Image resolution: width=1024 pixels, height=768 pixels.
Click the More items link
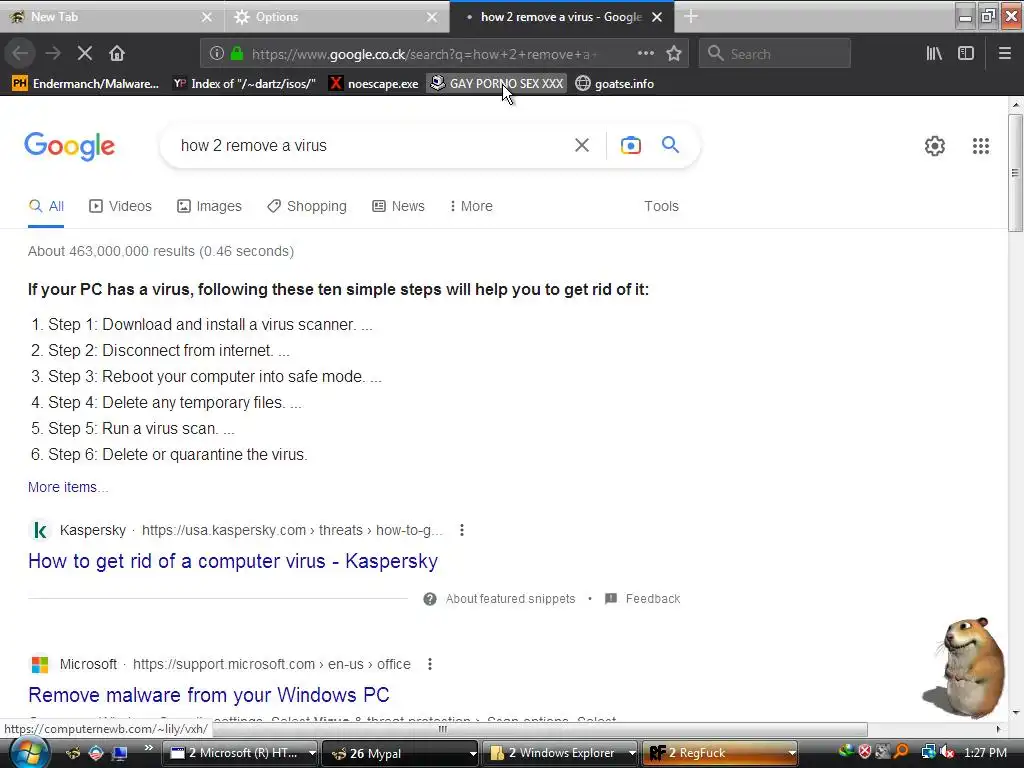click(x=68, y=487)
